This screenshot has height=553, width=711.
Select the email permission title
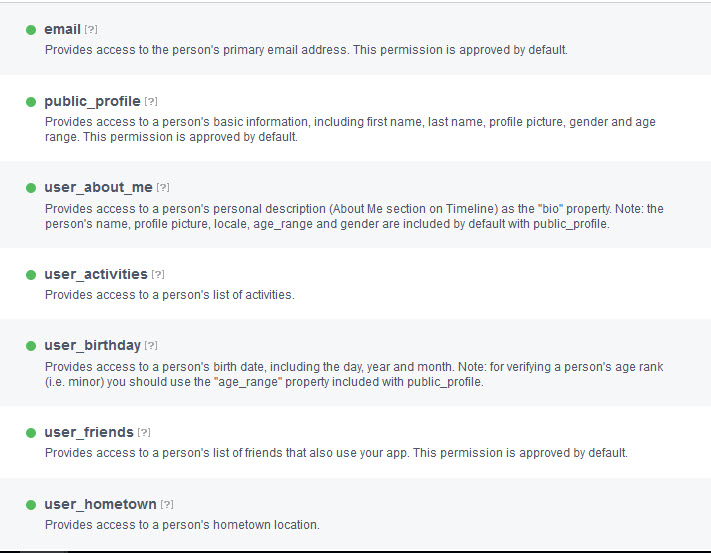click(62, 29)
